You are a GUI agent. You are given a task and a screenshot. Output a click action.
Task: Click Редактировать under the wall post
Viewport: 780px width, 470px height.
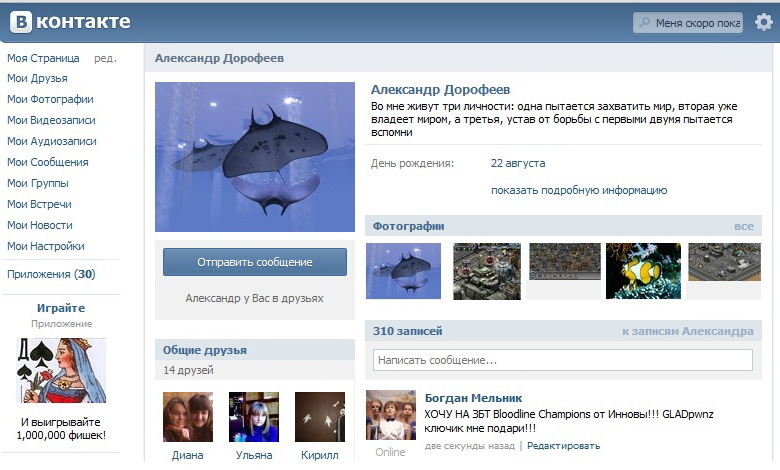pyautogui.click(x=564, y=446)
